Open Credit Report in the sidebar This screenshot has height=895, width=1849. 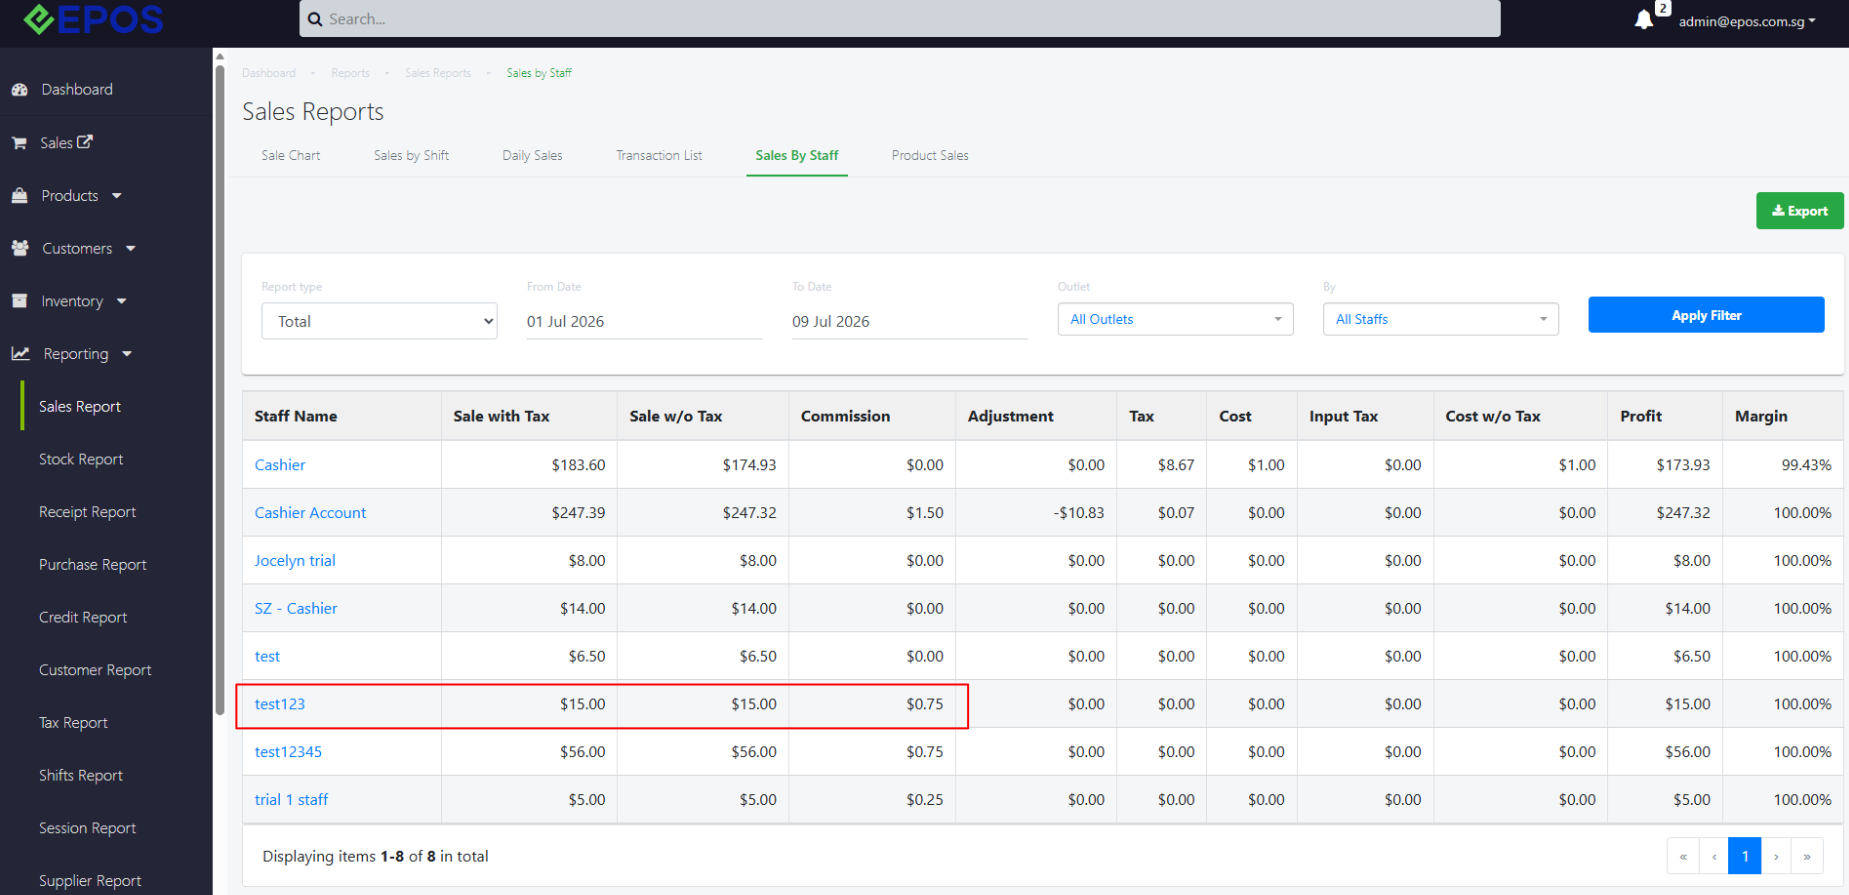(83, 617)
